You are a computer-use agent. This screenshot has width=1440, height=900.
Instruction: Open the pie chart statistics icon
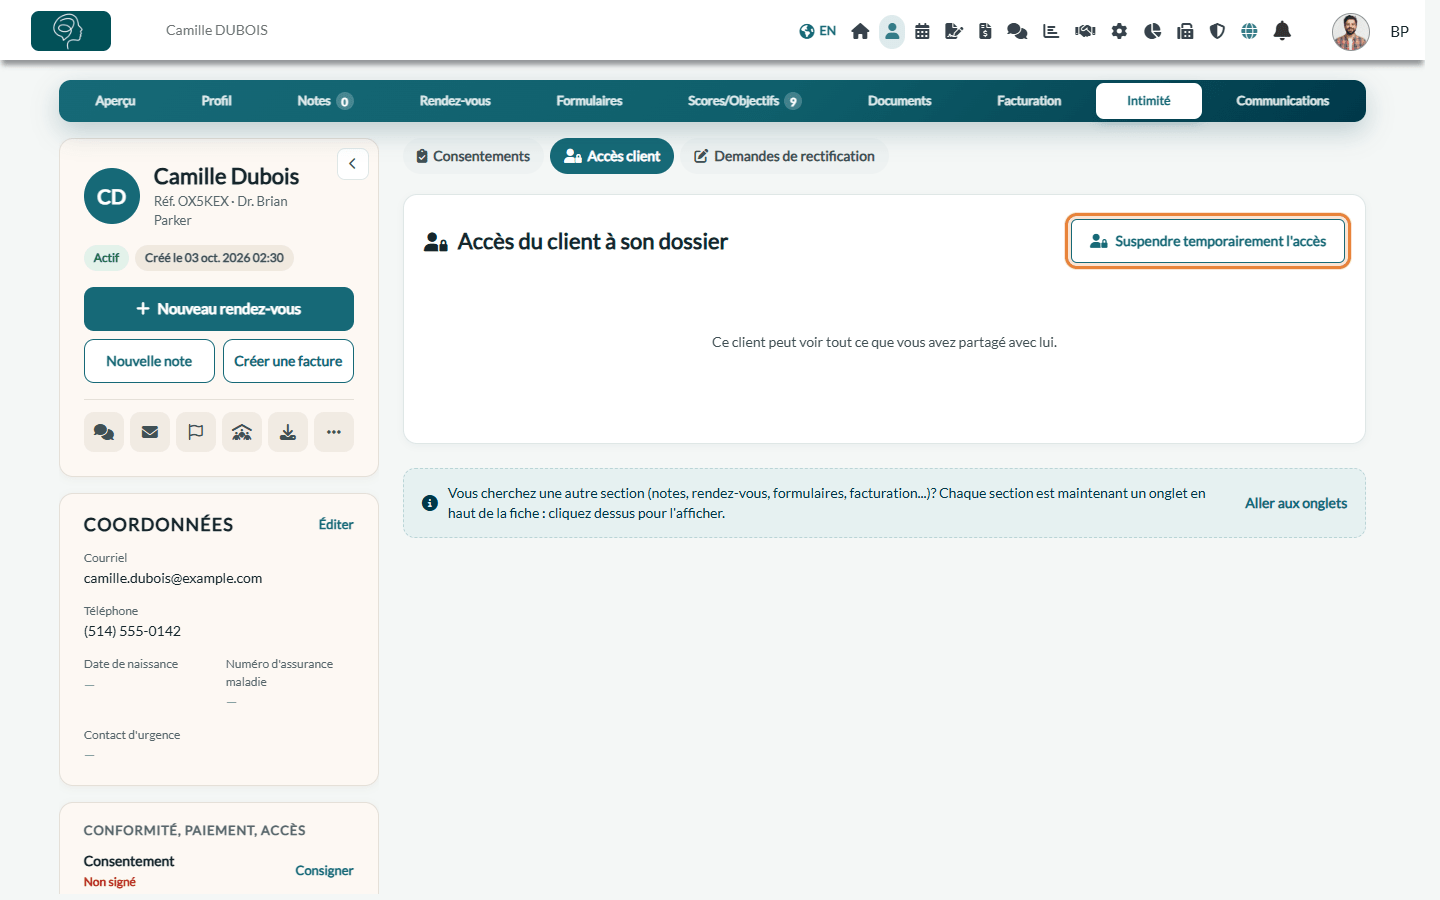pos(1152,31)
